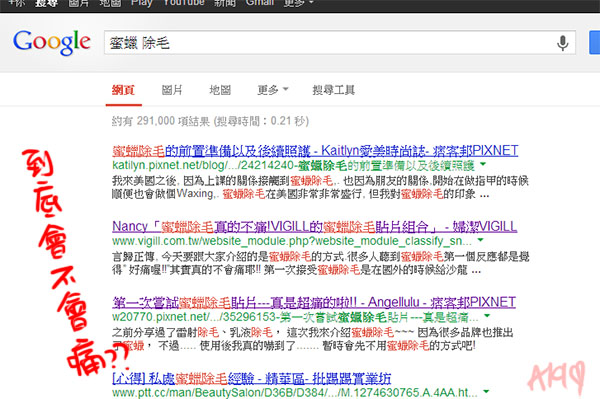
Task: Expand arrow beside katilyn.pixnet.net URL
Action: [483, 164]
